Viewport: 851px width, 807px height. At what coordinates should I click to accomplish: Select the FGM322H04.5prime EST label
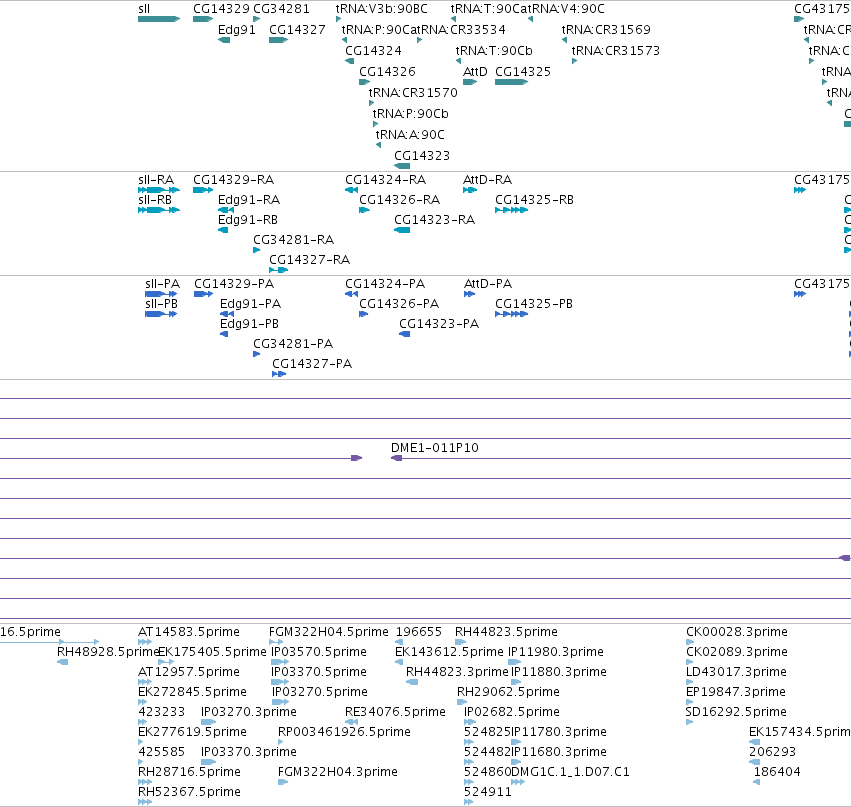point(329,632)
